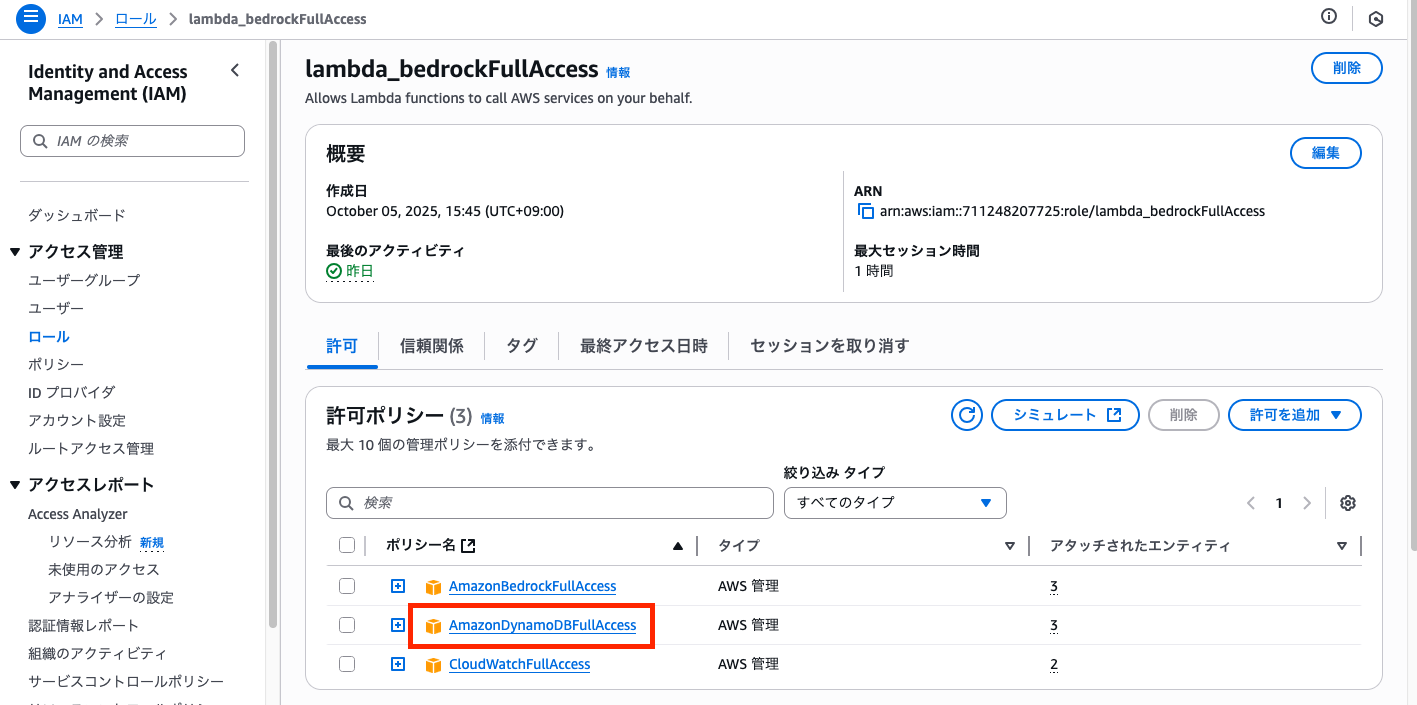The width and height of the screenshot is (1417, 705).
Task: Switch to the 許可 tab
Action: [x=342, y=346]
